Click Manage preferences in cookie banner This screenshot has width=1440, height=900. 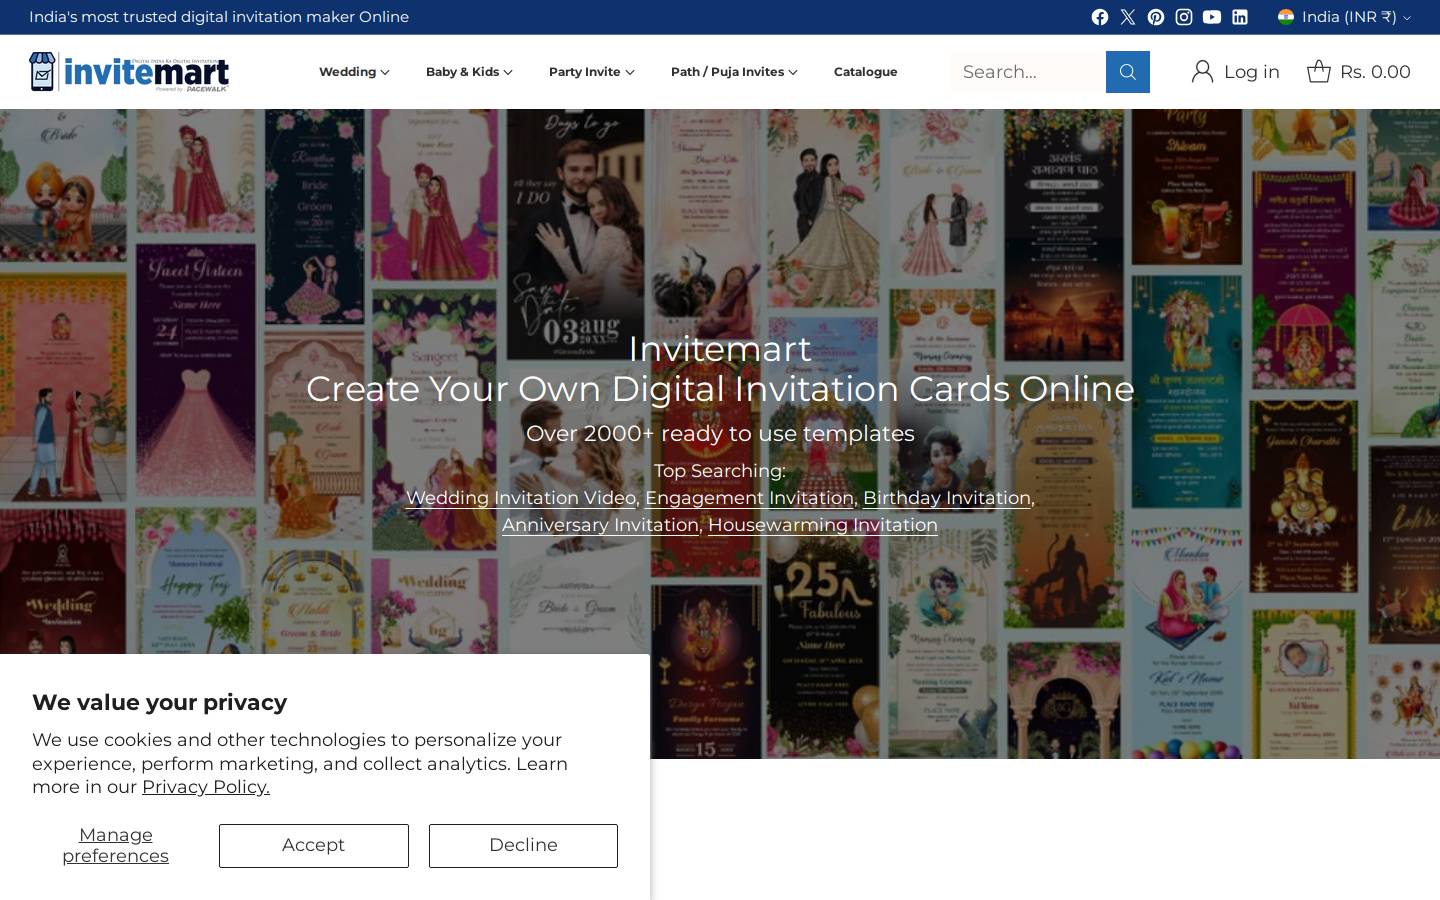click(x=116, y=845)
